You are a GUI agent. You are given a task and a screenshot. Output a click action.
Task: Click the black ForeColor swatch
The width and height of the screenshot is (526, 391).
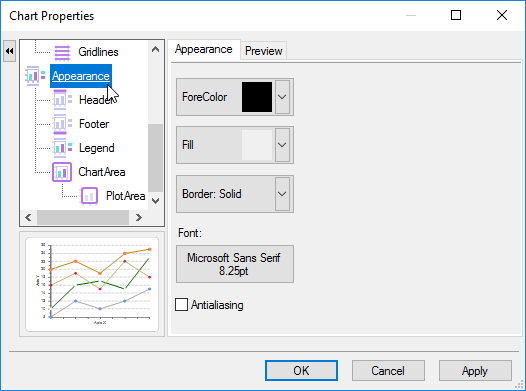tap(257, 97)
